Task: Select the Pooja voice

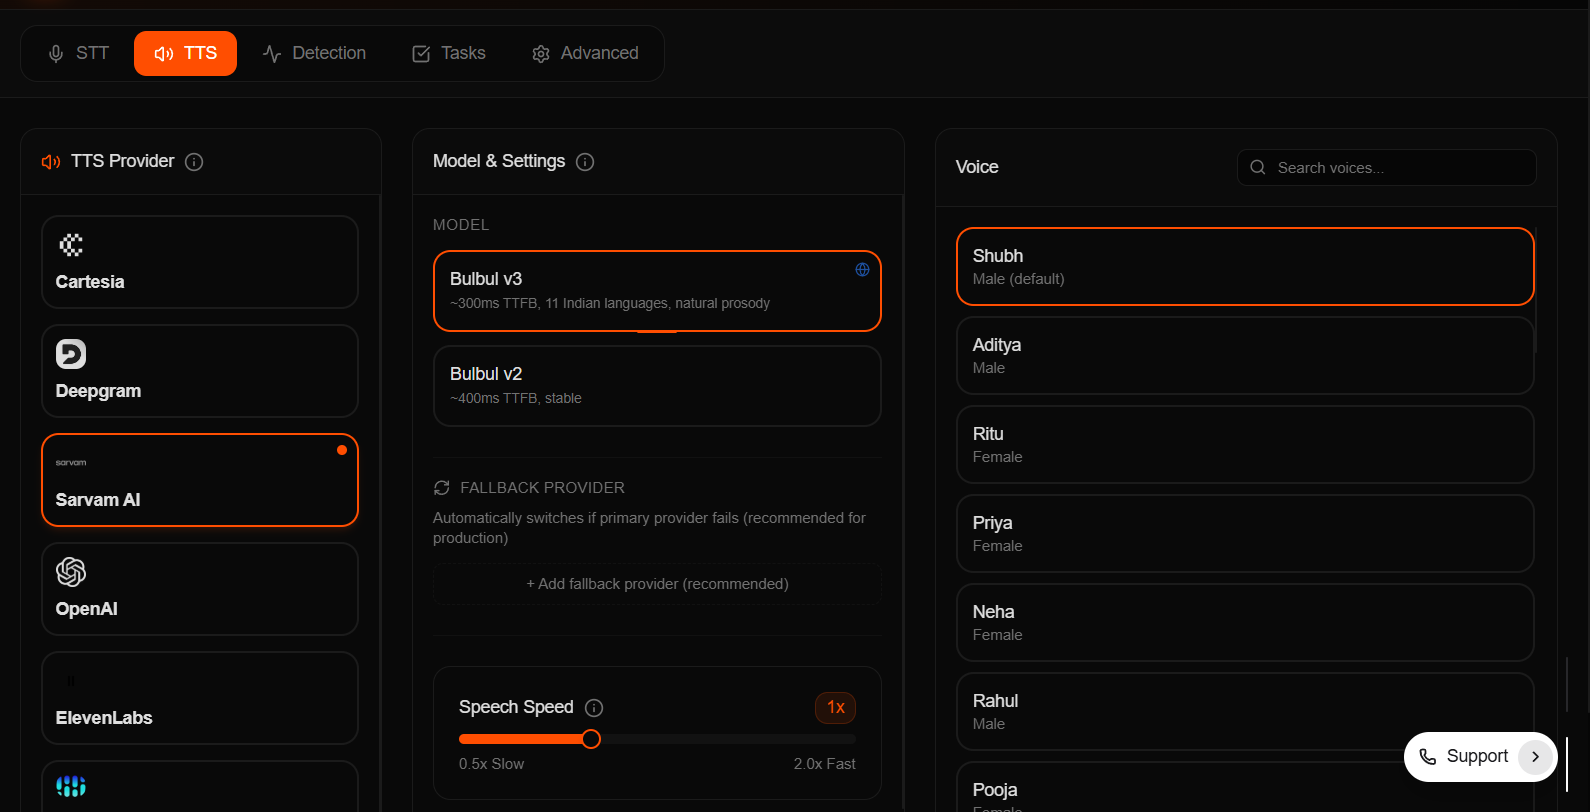Action: point(1245,788)
